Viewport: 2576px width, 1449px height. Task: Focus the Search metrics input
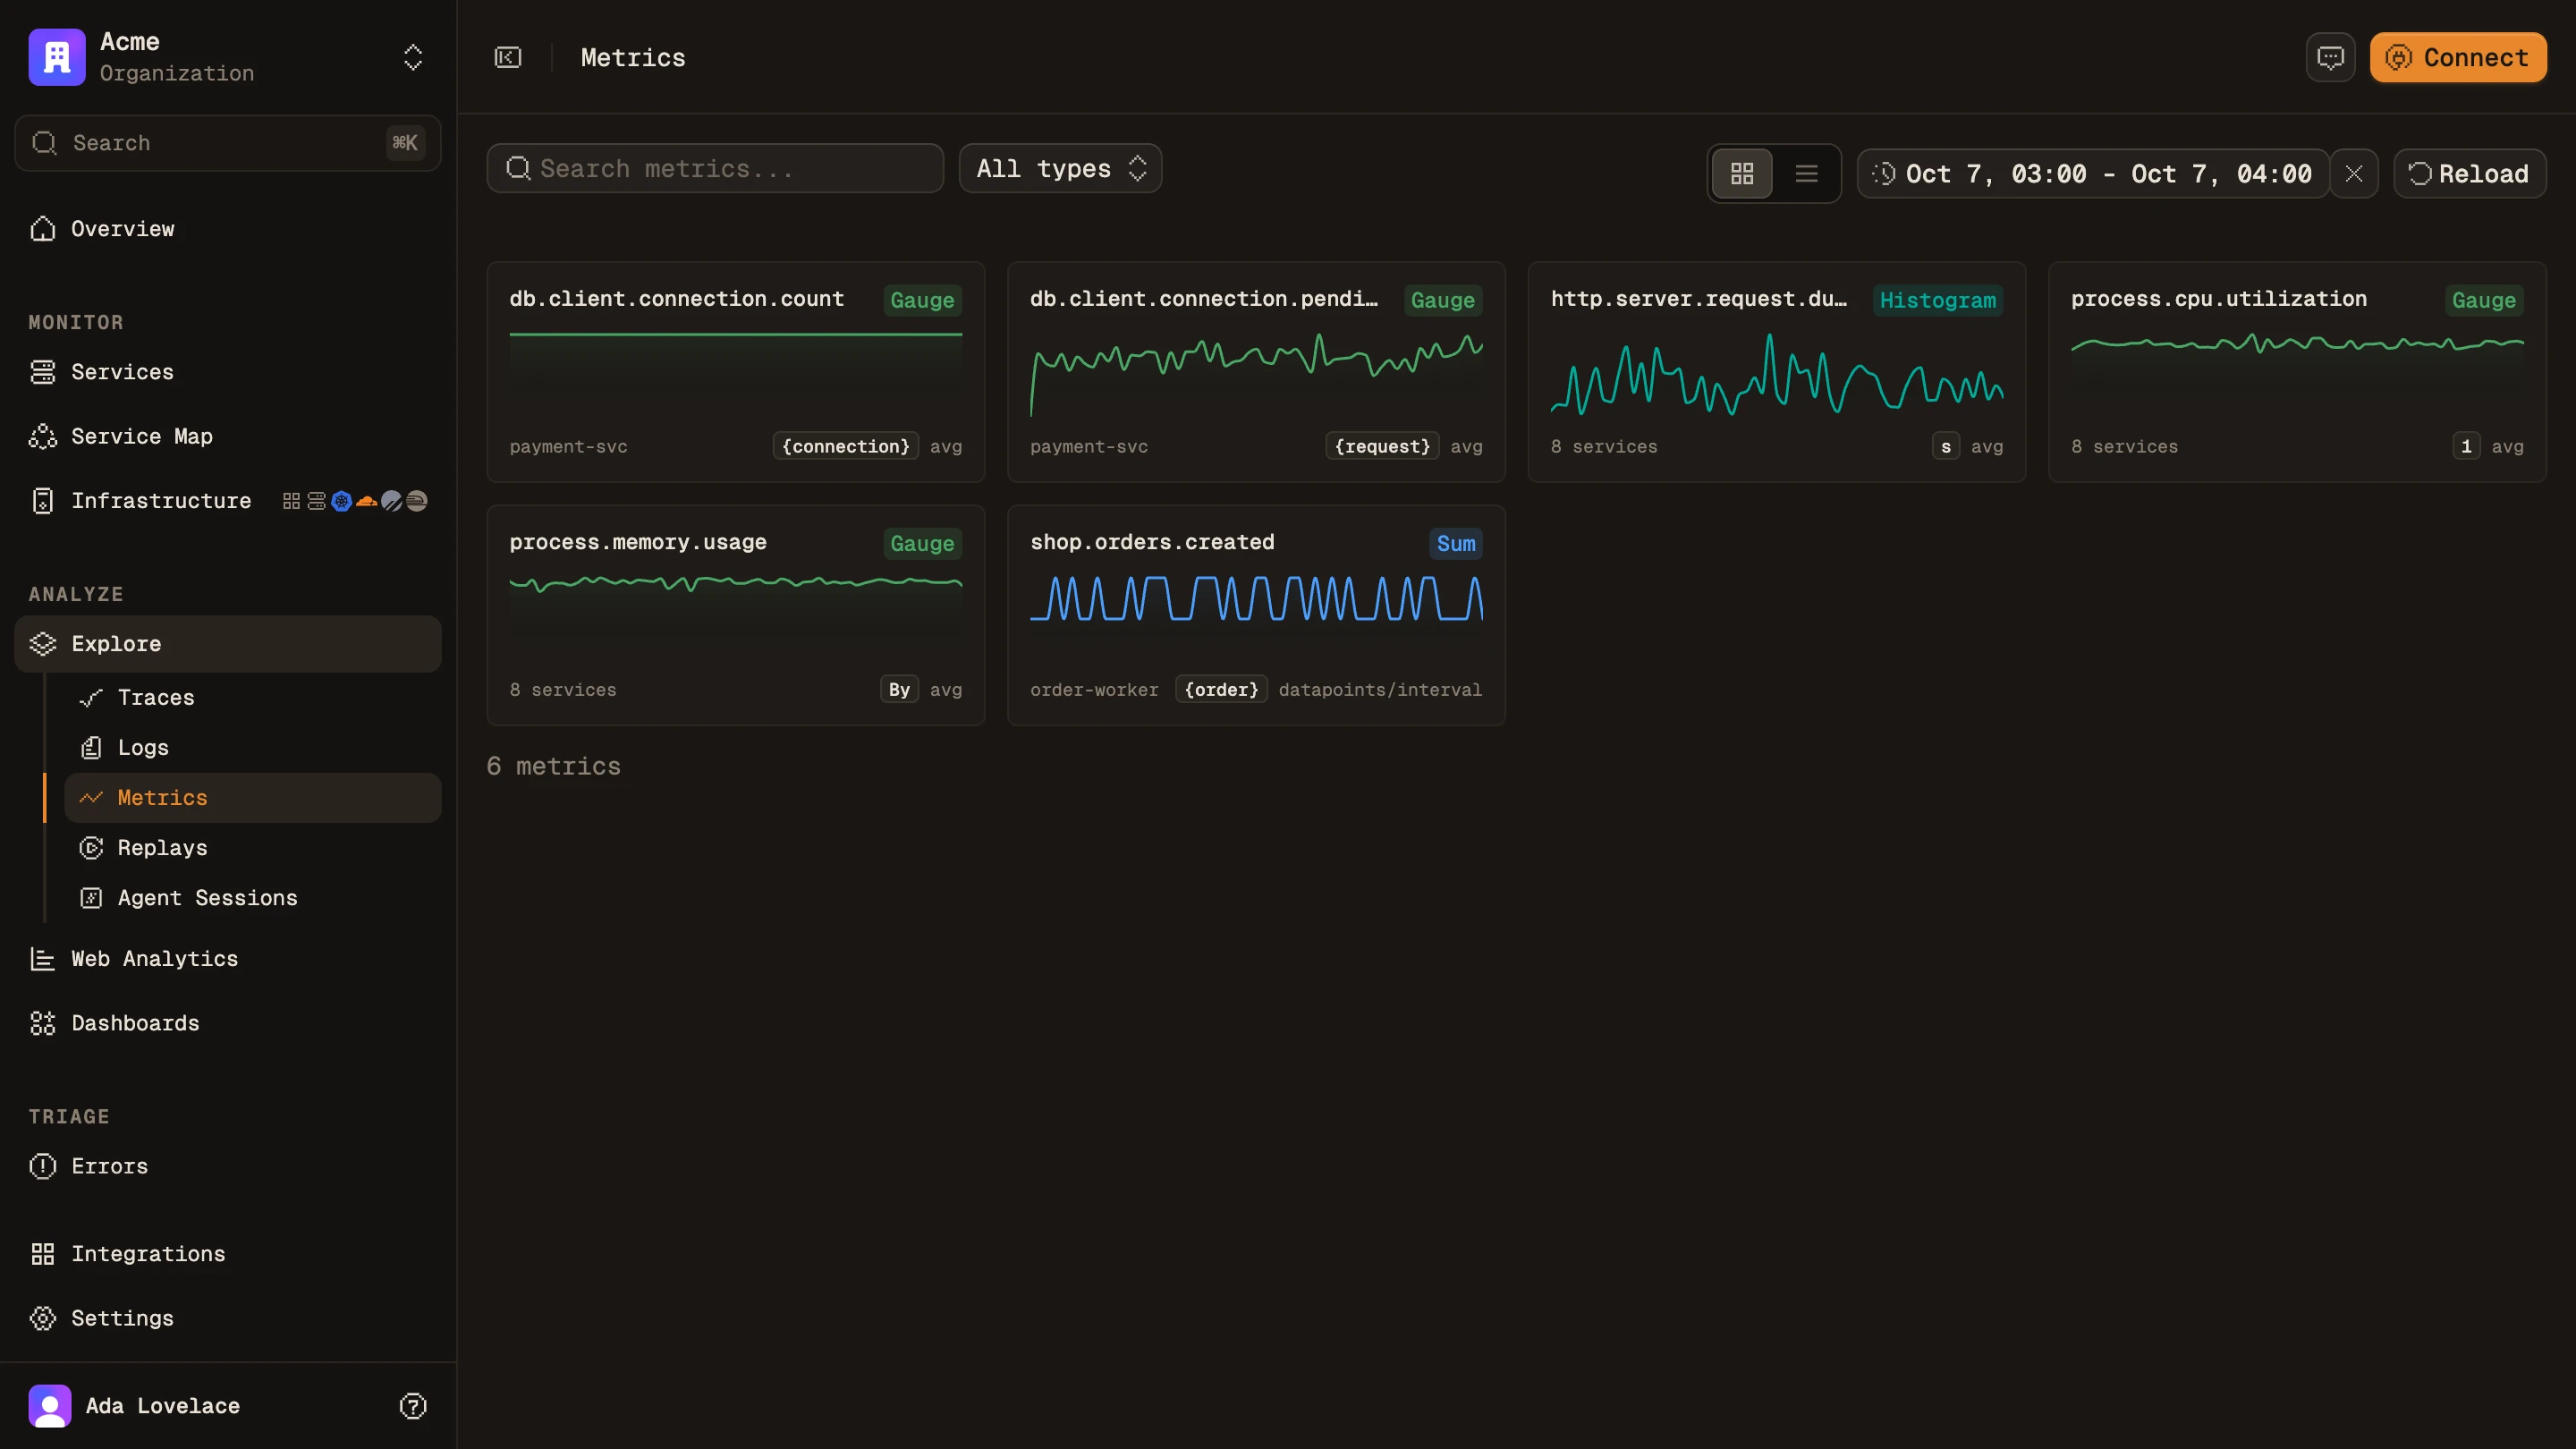(715, 168)
